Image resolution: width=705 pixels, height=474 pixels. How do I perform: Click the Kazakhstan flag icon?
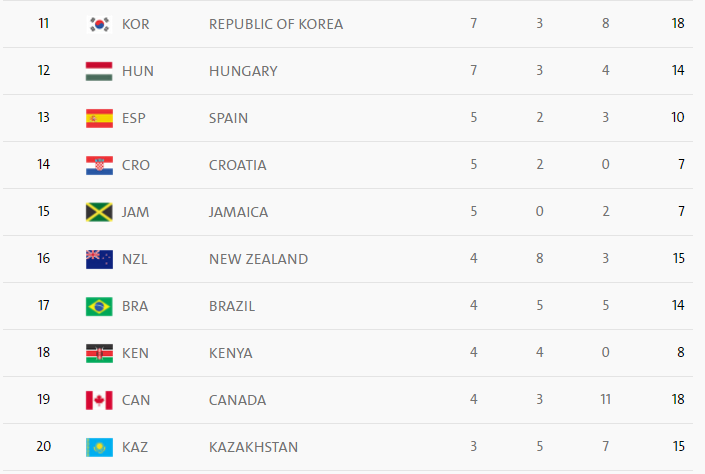(99, 447)
